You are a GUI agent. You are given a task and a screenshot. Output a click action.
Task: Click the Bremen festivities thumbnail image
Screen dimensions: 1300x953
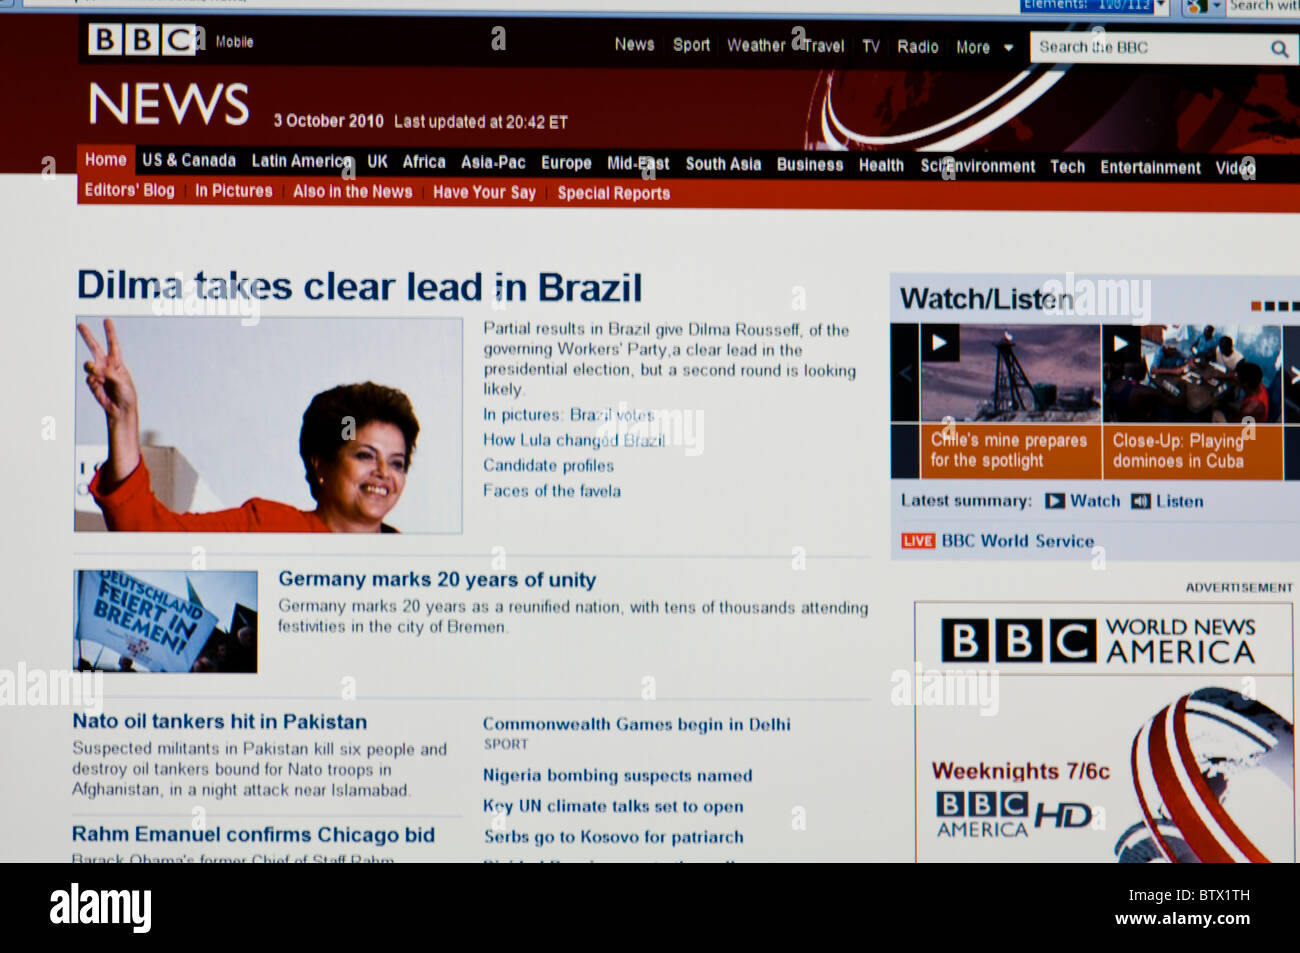[165, 621]
